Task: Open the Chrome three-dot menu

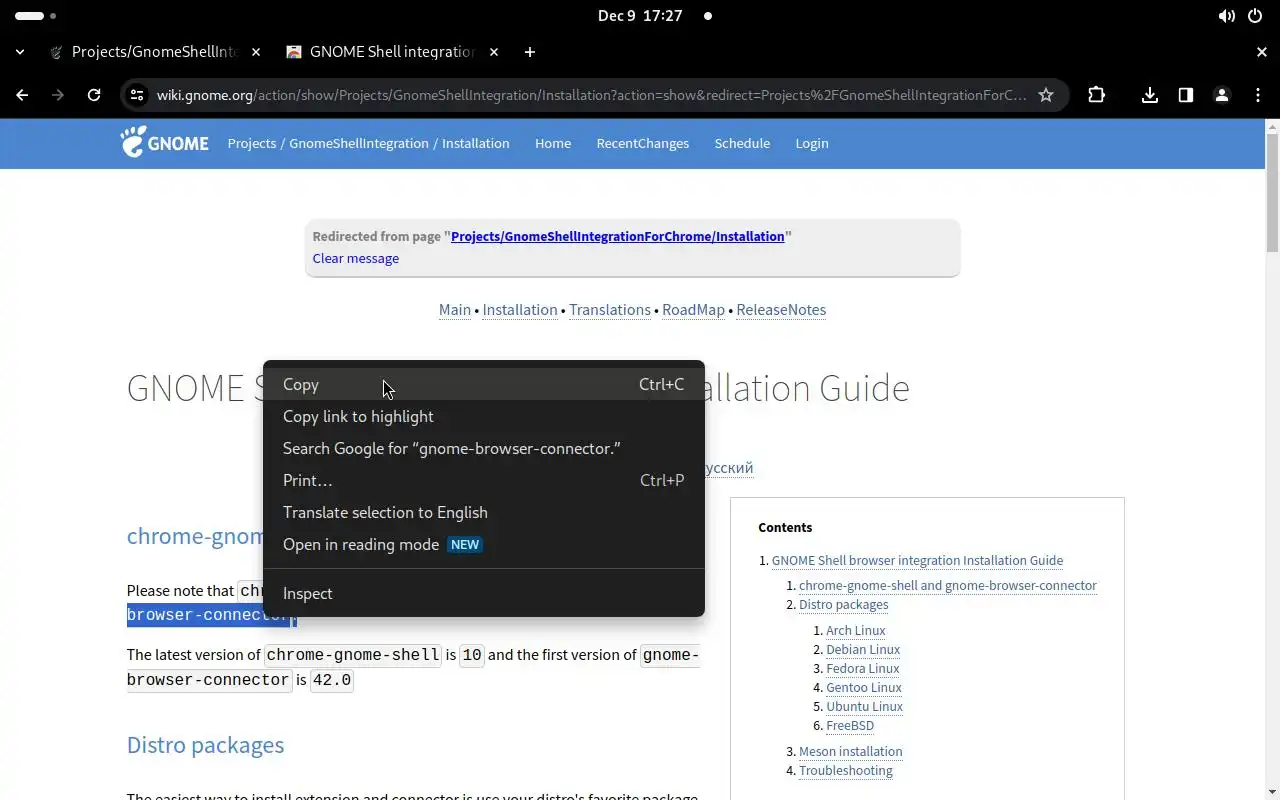Action: pyautogui.click(x=1258, y=95)
